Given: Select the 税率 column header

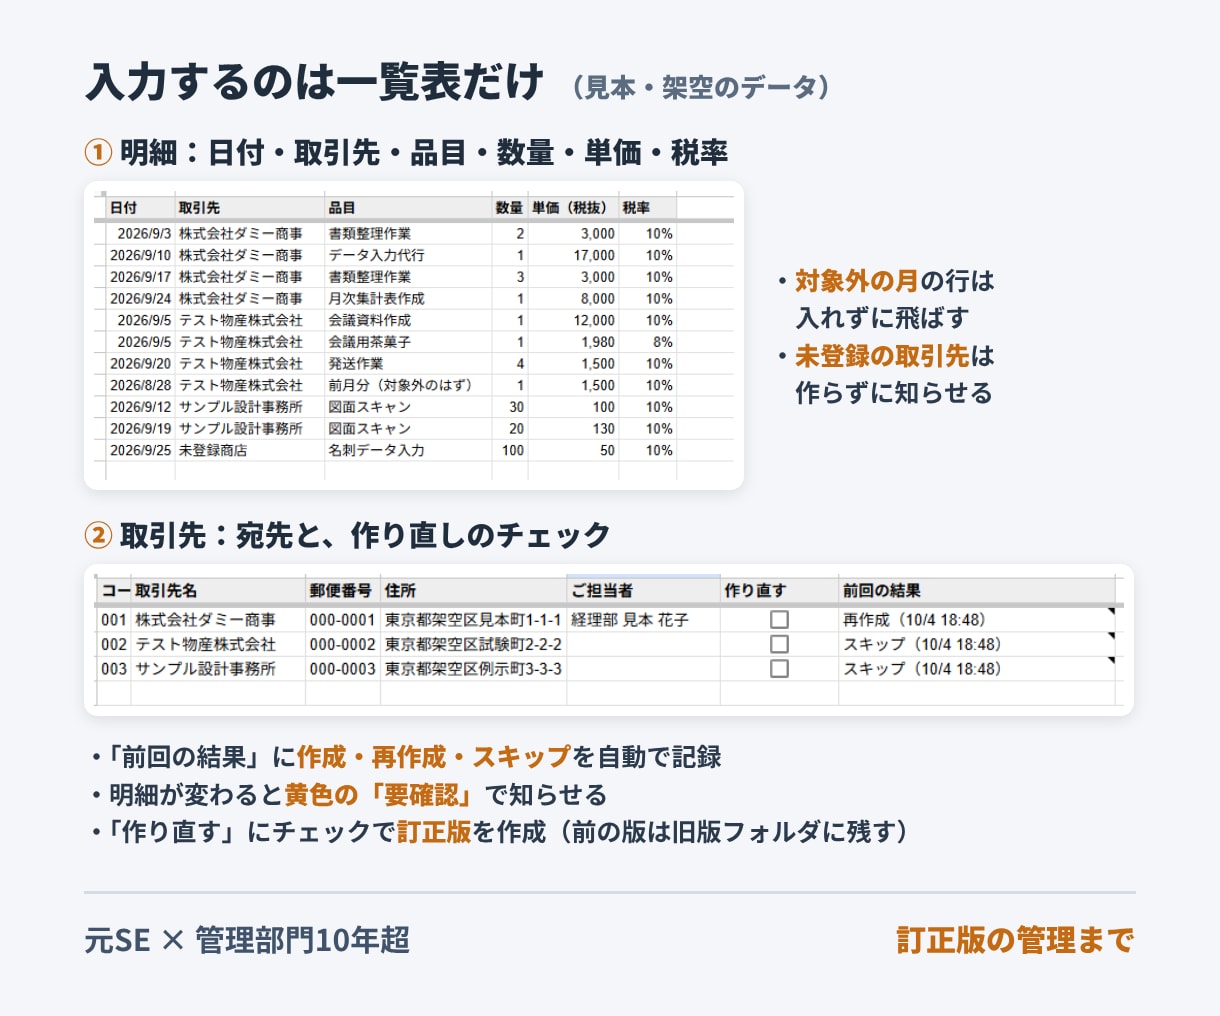Looking at the screenshot, I should pyautogui.click(x=647, y=207).
